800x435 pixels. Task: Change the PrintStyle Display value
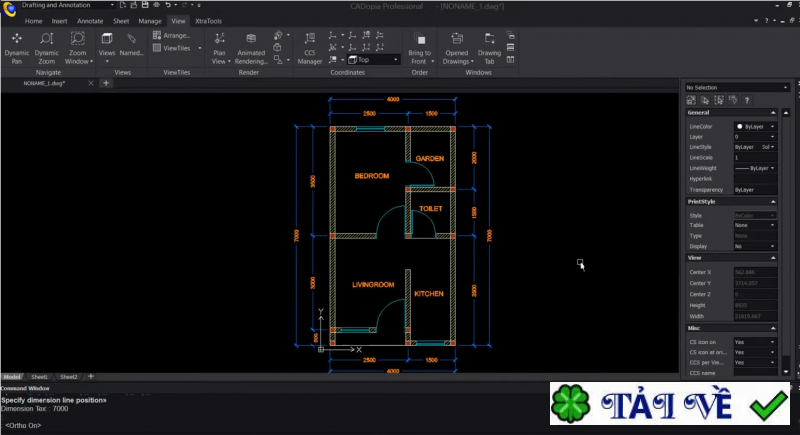tap(754, 246)
